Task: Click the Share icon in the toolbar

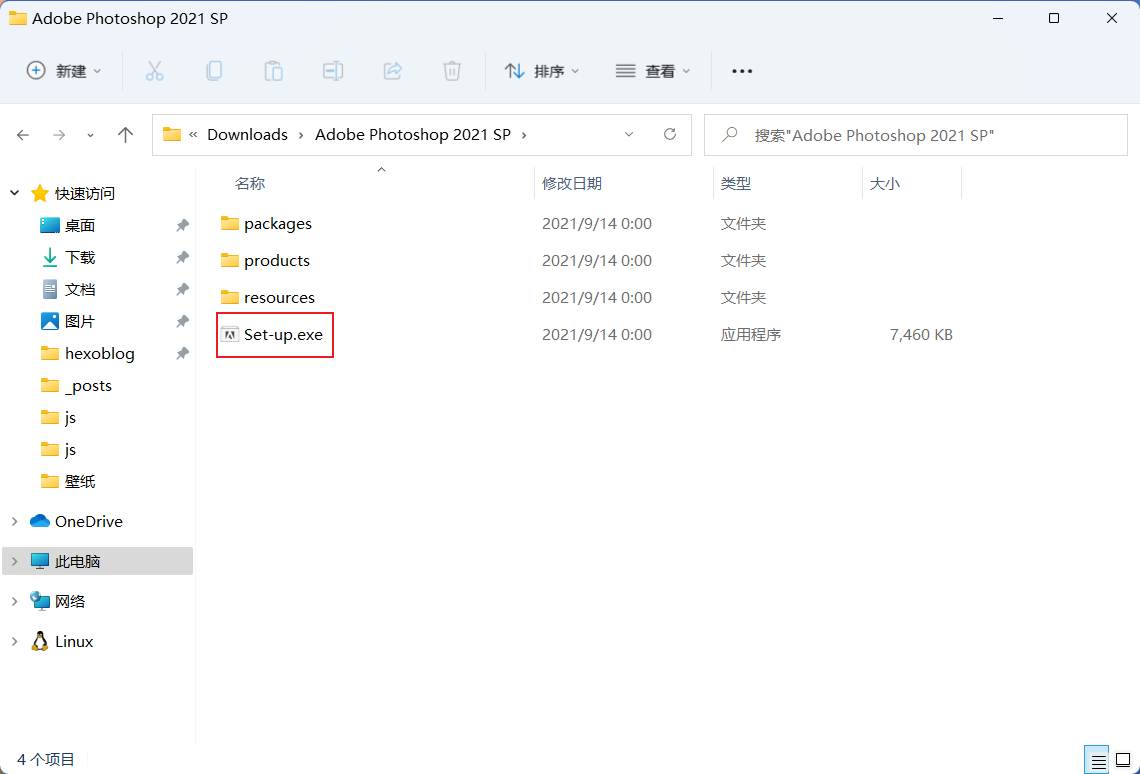Action: 392,70
